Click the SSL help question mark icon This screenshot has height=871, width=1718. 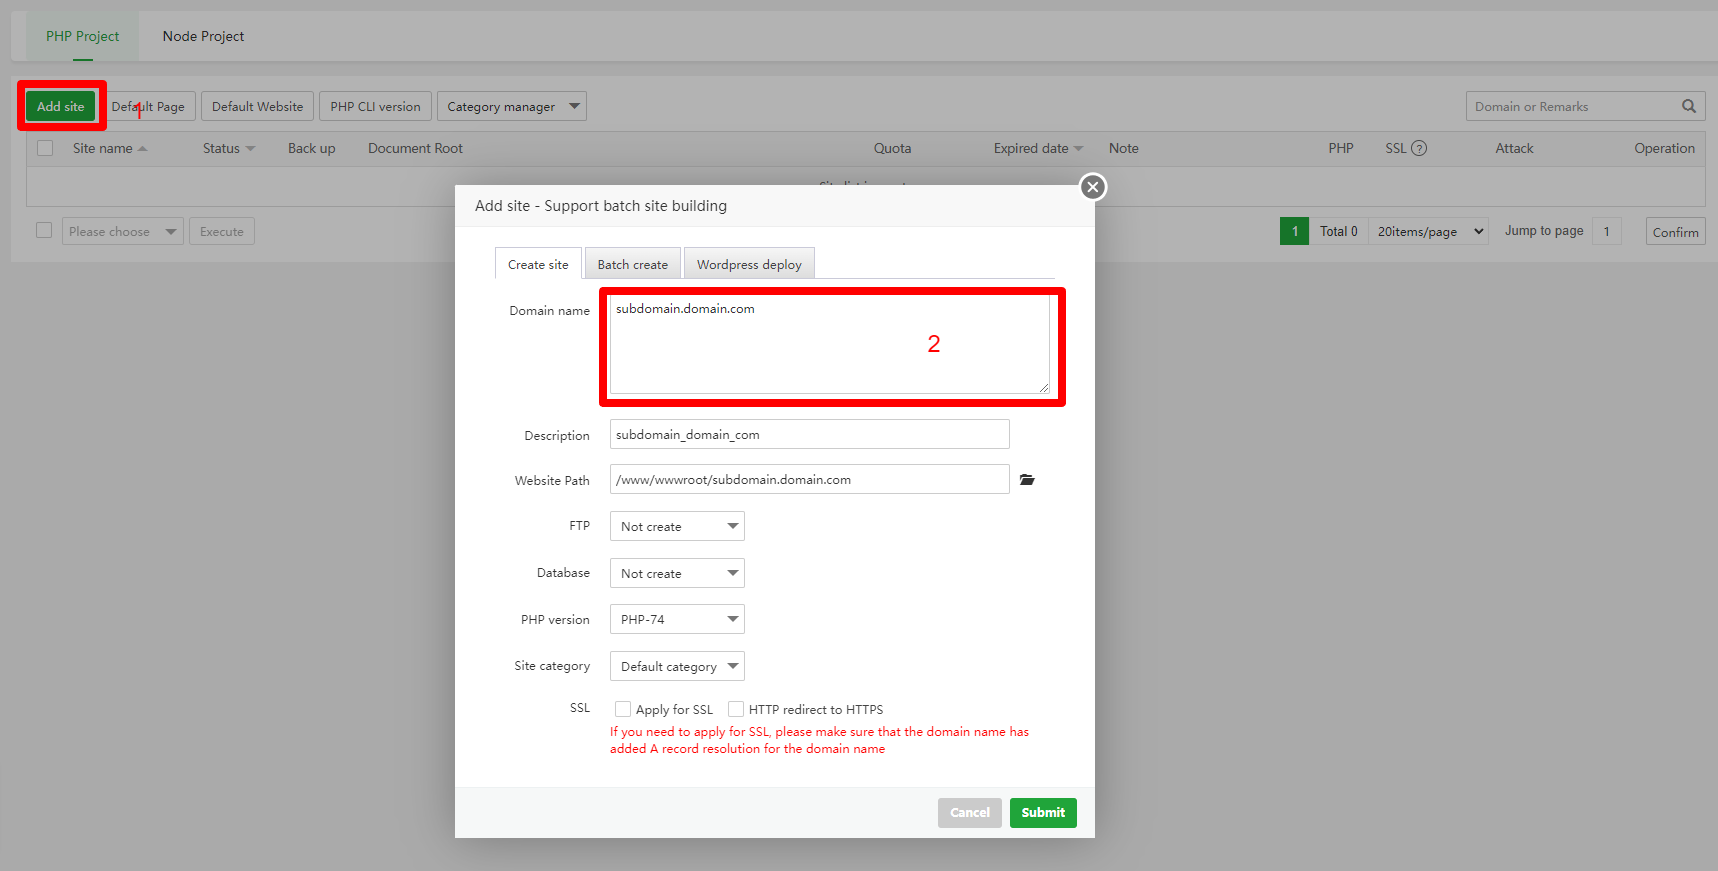pyautogui.click(x=1419, y=148)
